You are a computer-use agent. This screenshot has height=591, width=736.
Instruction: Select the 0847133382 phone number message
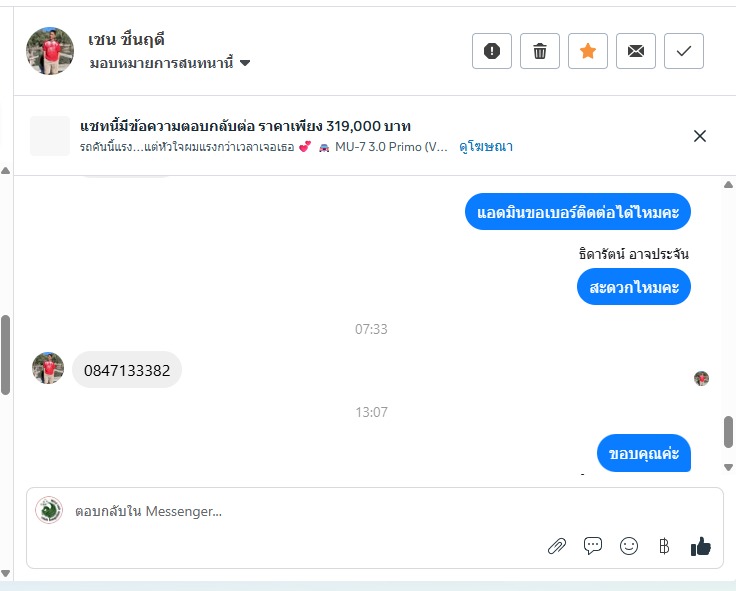coord(127,370)
